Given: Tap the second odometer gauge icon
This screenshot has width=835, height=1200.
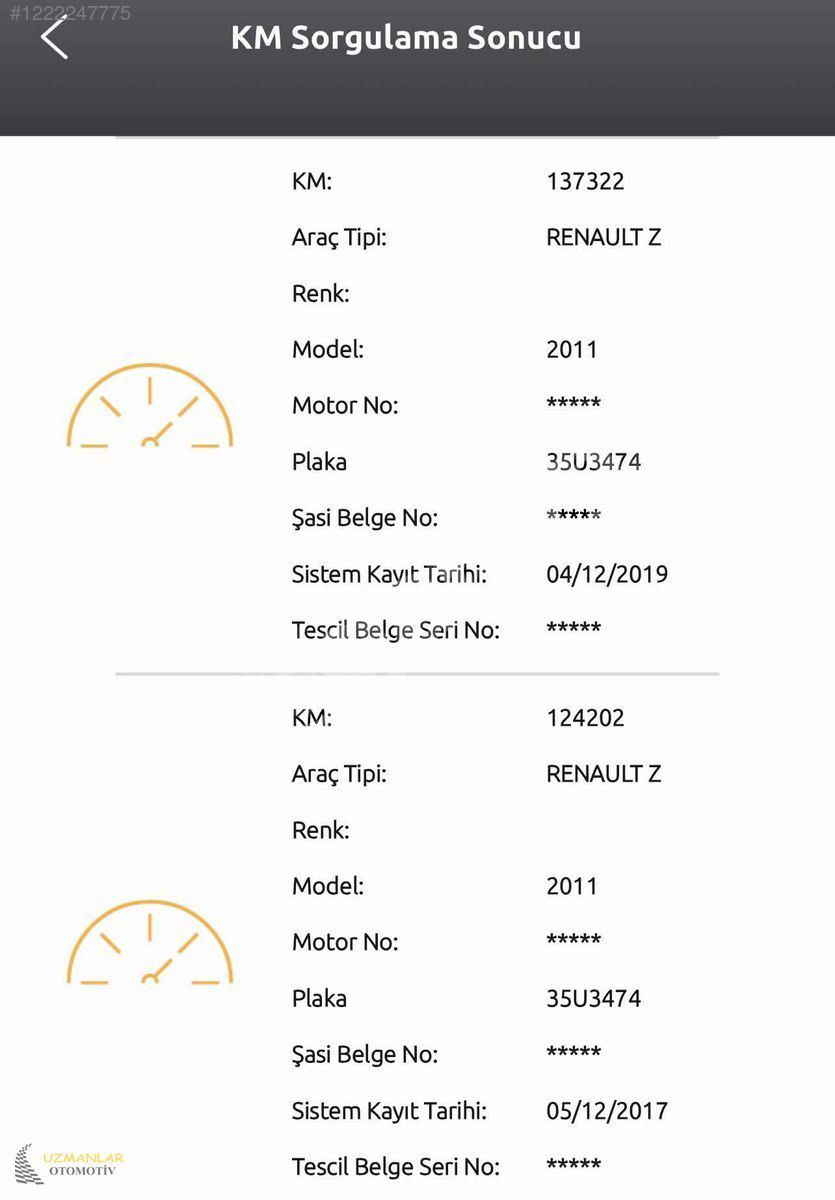Looking at the screenshot, I should [149, 941].
